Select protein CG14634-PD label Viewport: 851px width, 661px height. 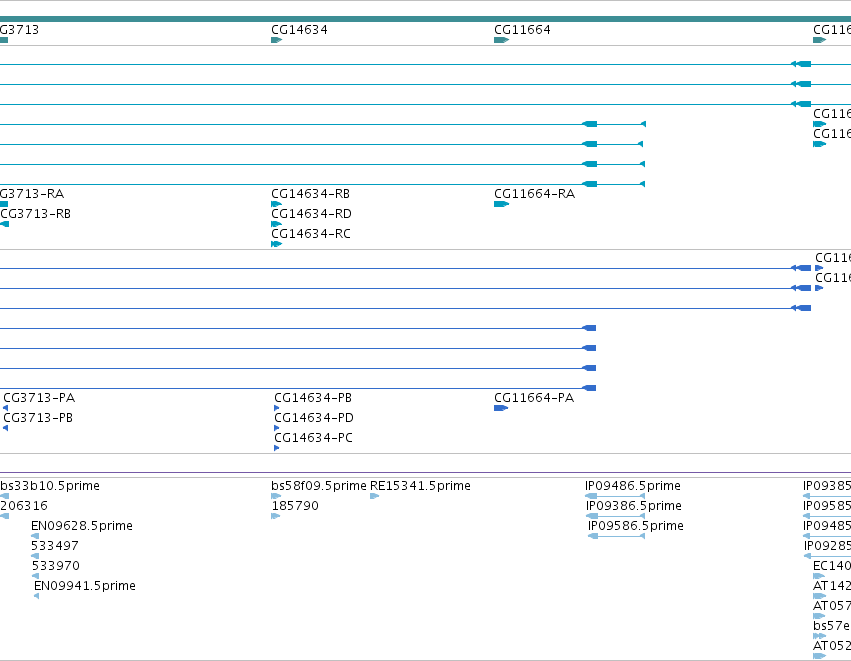[x=314, y=418]
